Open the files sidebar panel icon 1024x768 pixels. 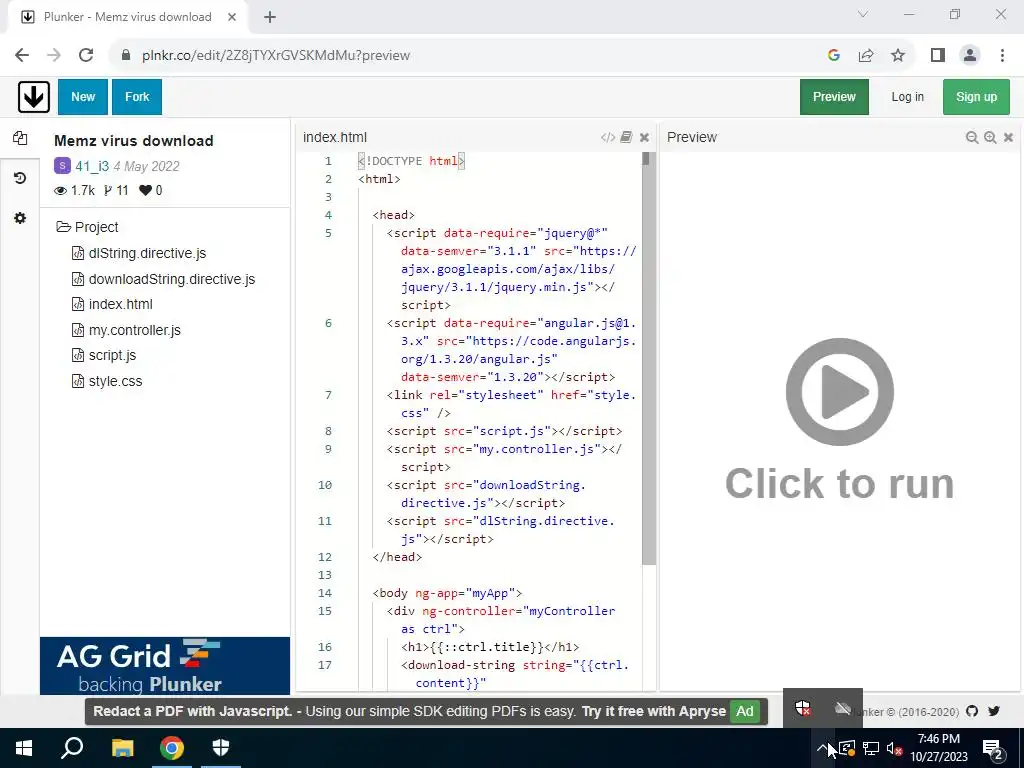[20, 138]
